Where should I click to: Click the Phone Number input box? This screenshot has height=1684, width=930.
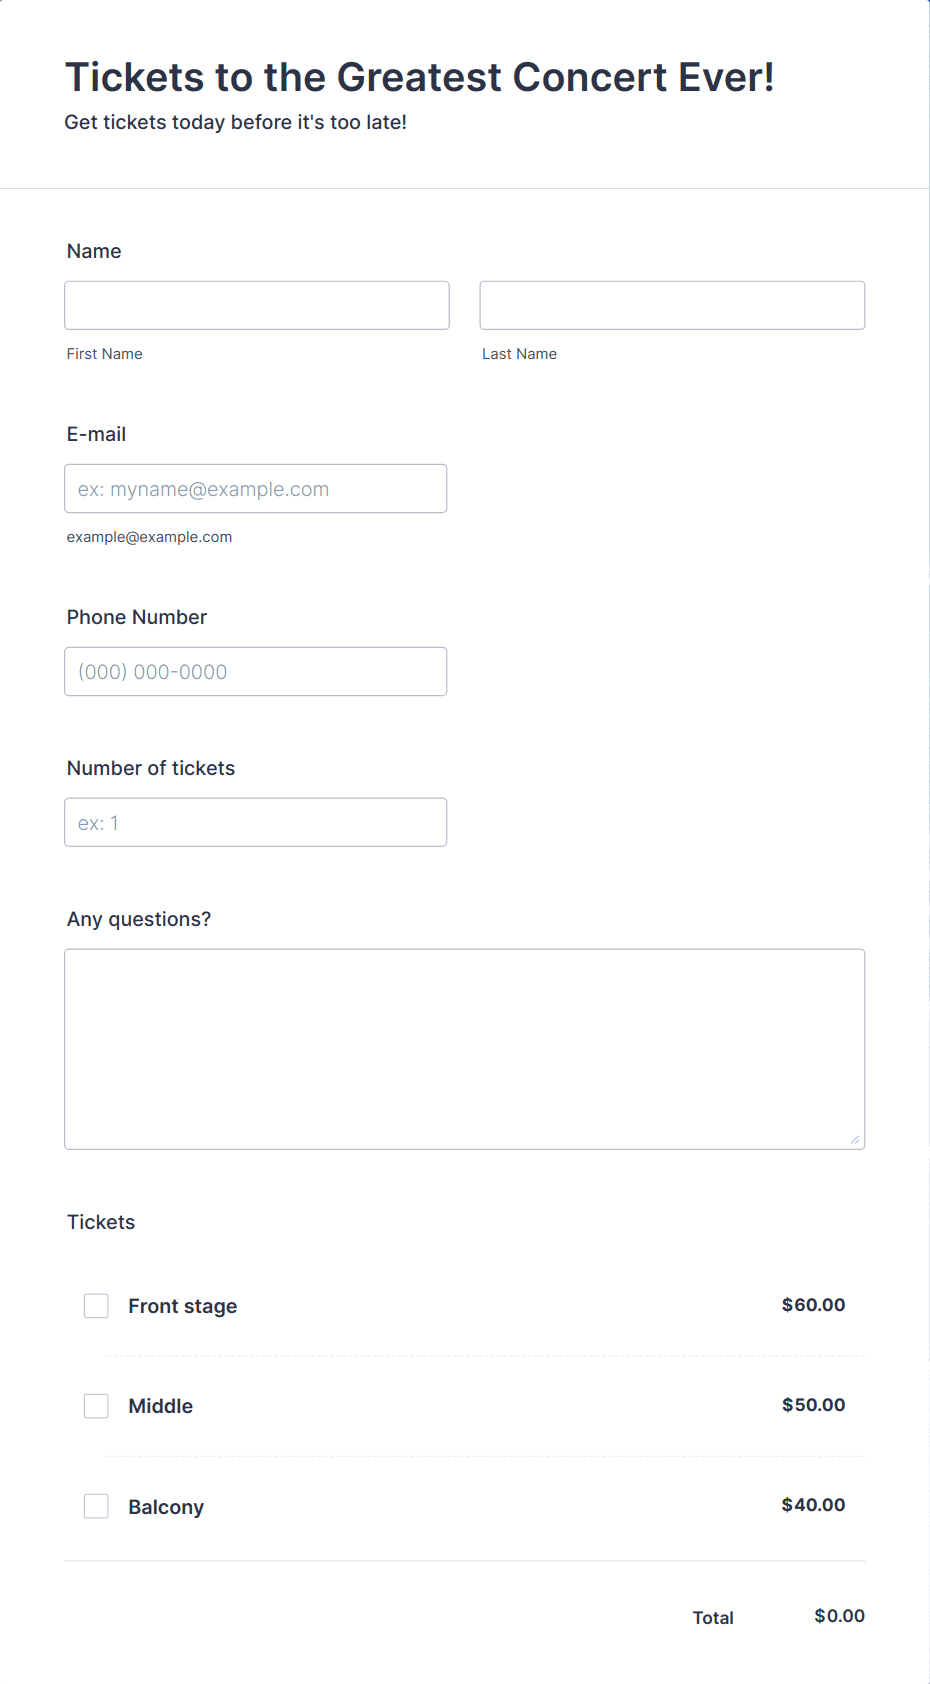255,671
